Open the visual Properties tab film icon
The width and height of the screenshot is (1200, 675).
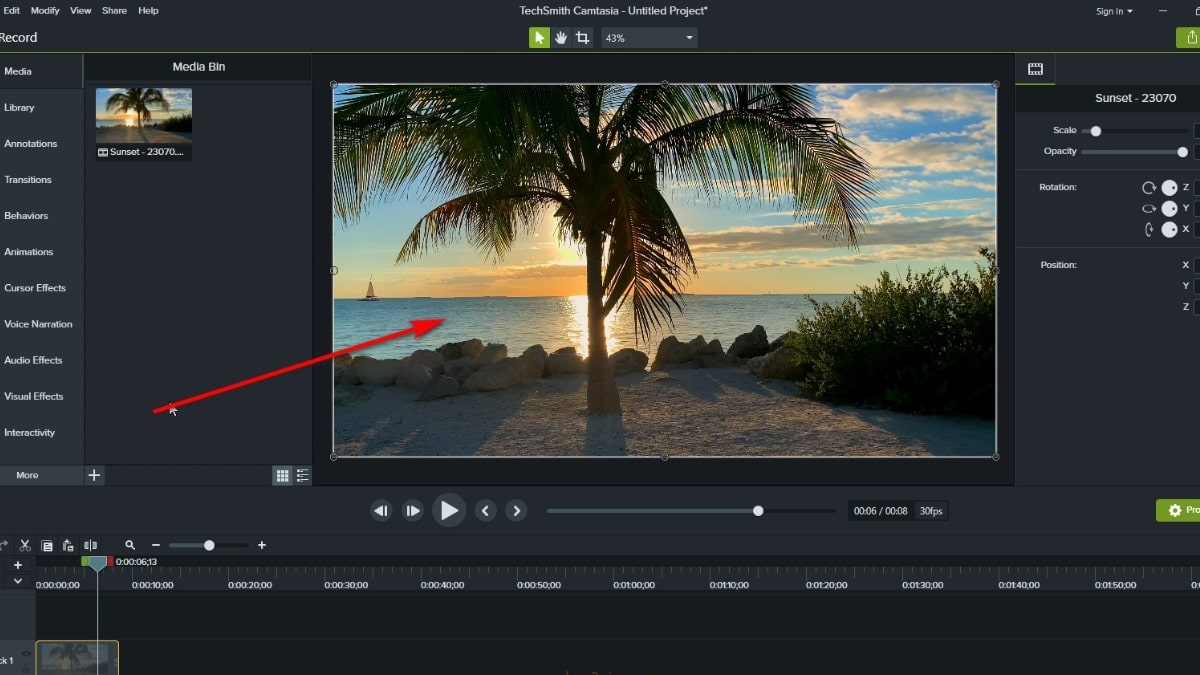[x=1035, y=69]
